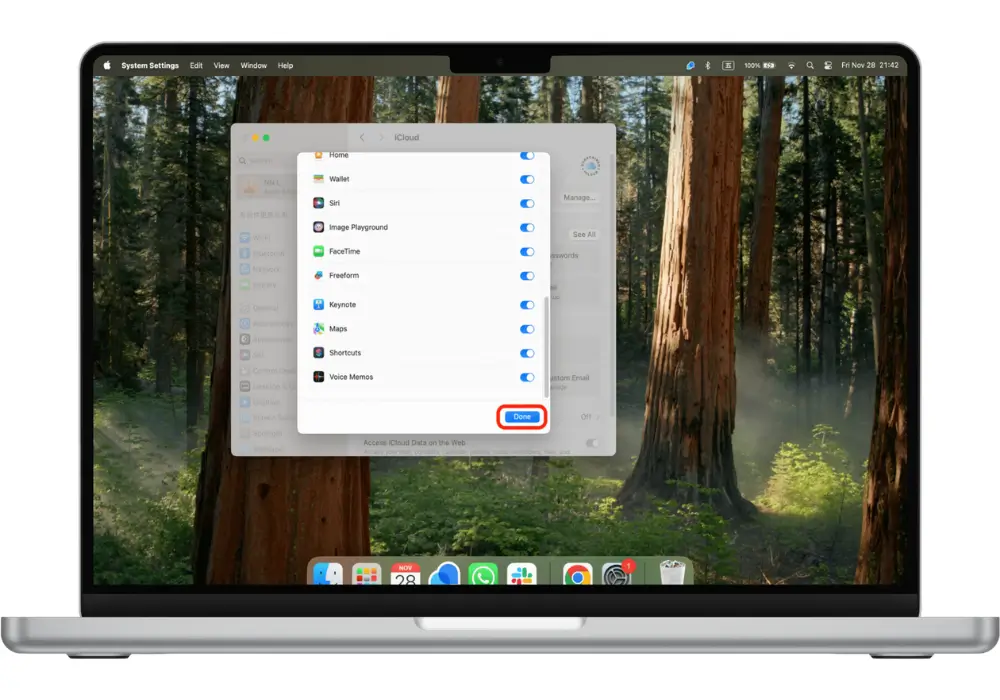Screen dimensions: 1000x700
Task: Open the Window menu
Action: [x=254, y=65]
